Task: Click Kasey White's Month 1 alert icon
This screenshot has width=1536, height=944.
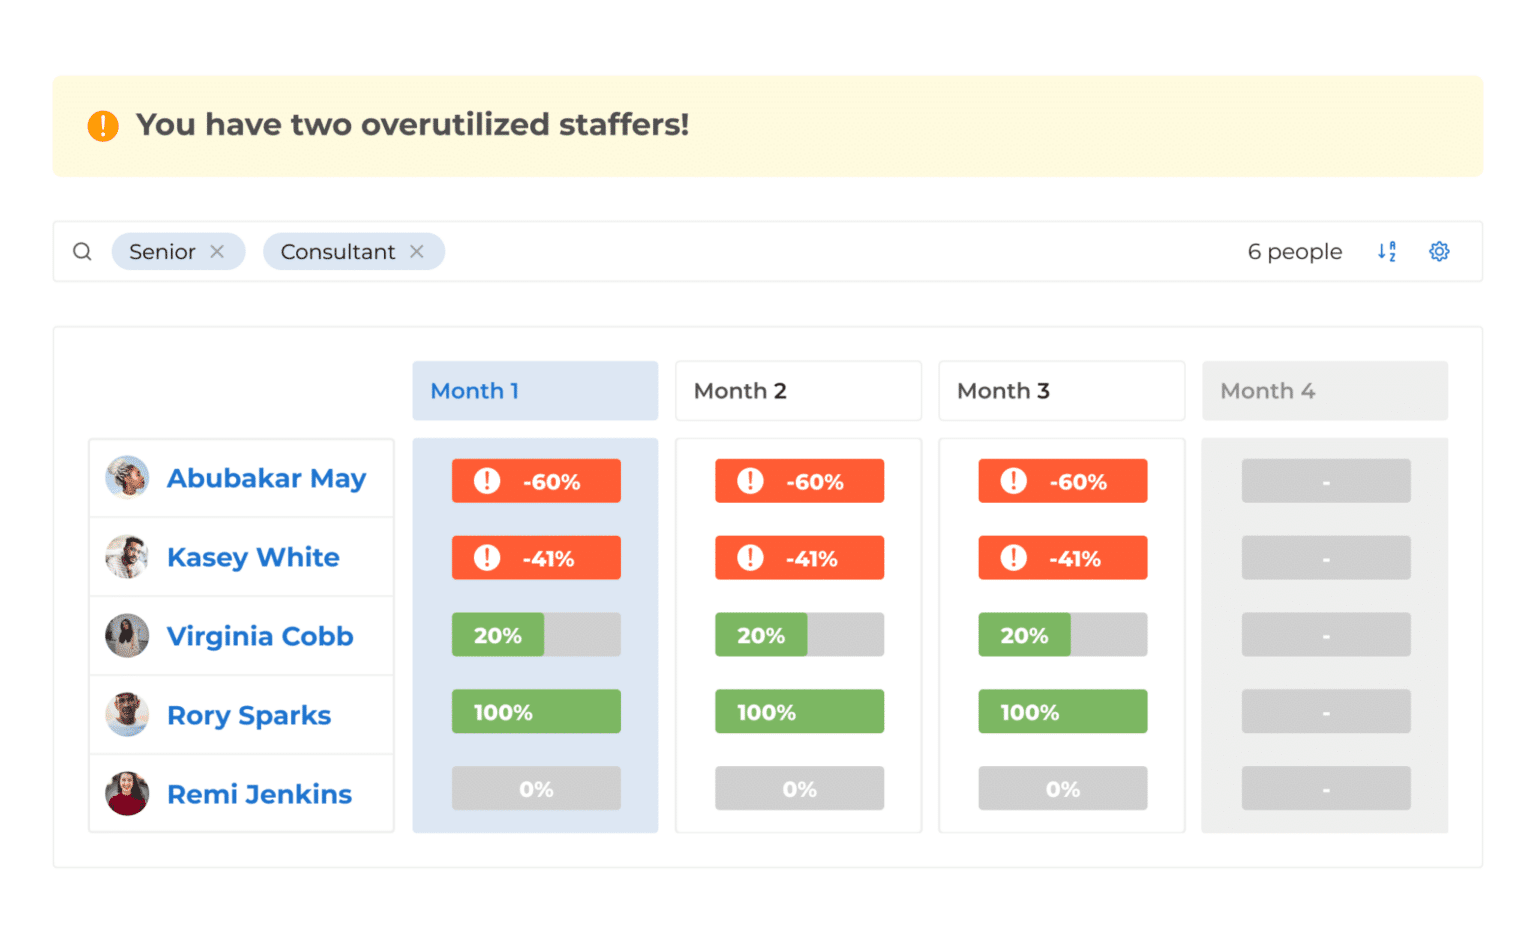Action: pos(487,558)
